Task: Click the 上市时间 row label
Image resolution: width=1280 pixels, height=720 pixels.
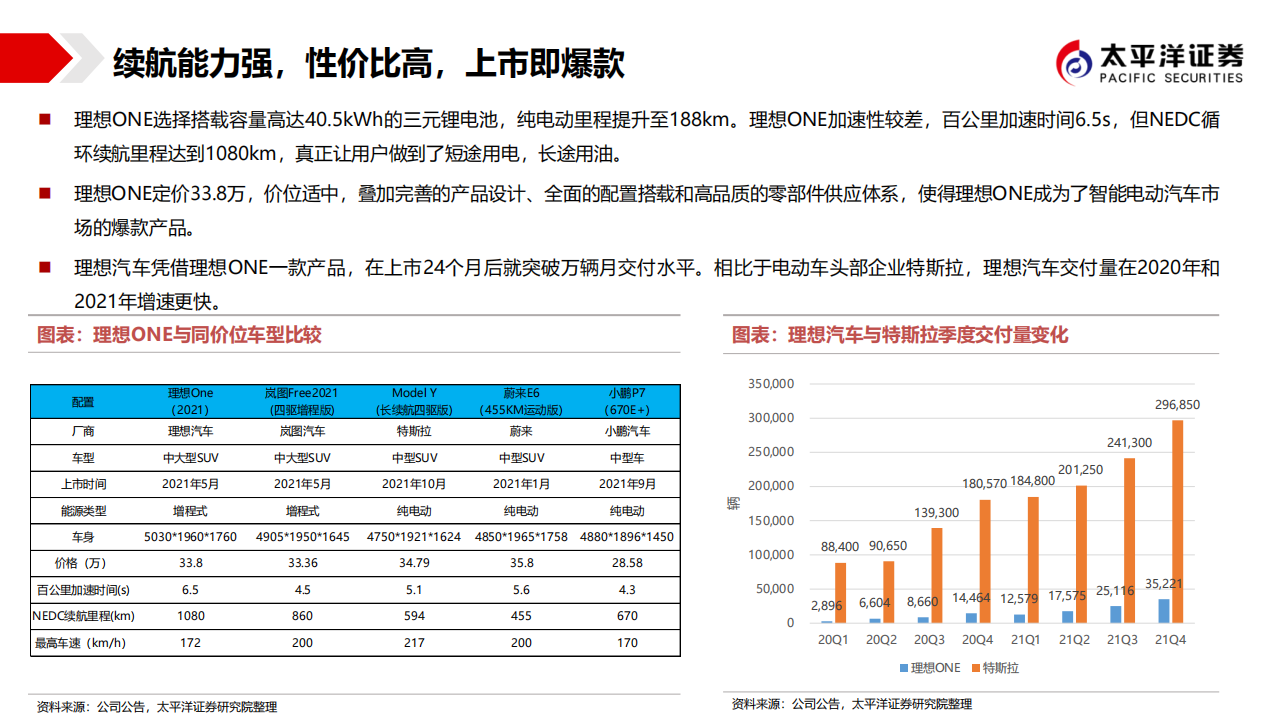Action: click(83, 484)
